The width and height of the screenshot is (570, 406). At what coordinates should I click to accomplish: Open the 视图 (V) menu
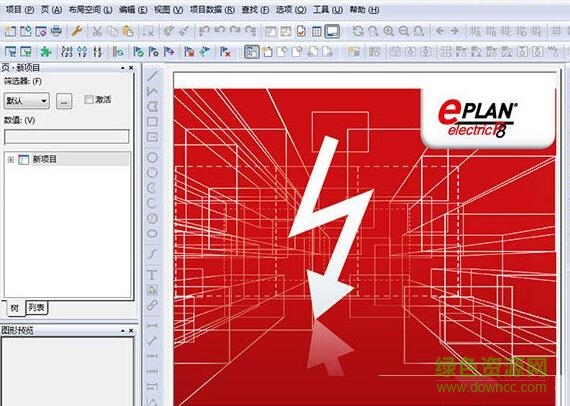[168, 10]
